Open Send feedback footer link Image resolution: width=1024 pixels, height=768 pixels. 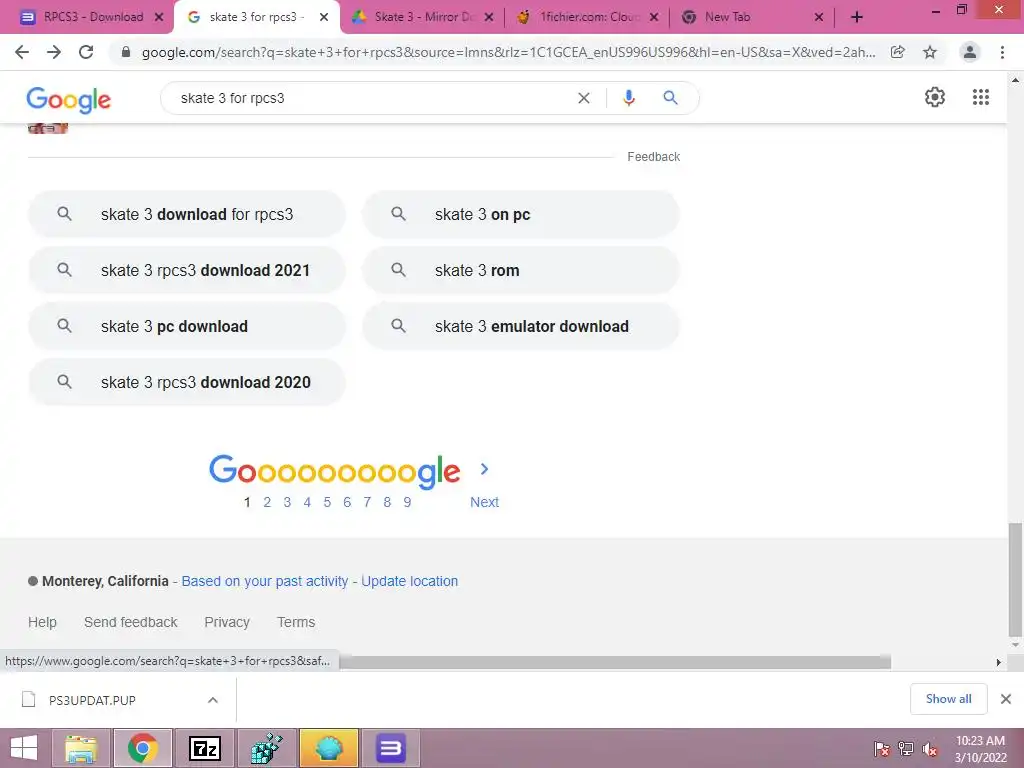tap(131, 622)
